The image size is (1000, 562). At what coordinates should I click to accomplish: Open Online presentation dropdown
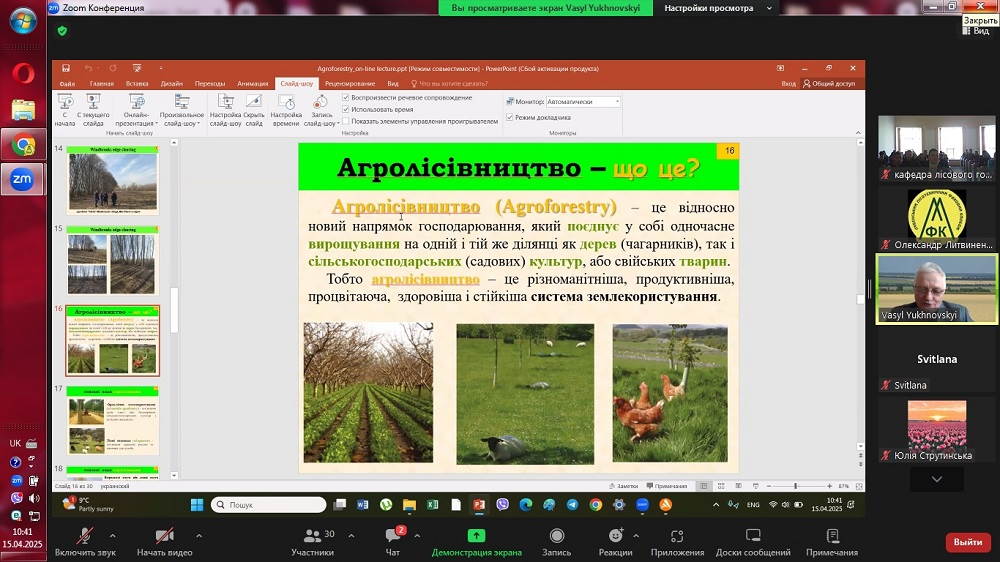(136, 110)
